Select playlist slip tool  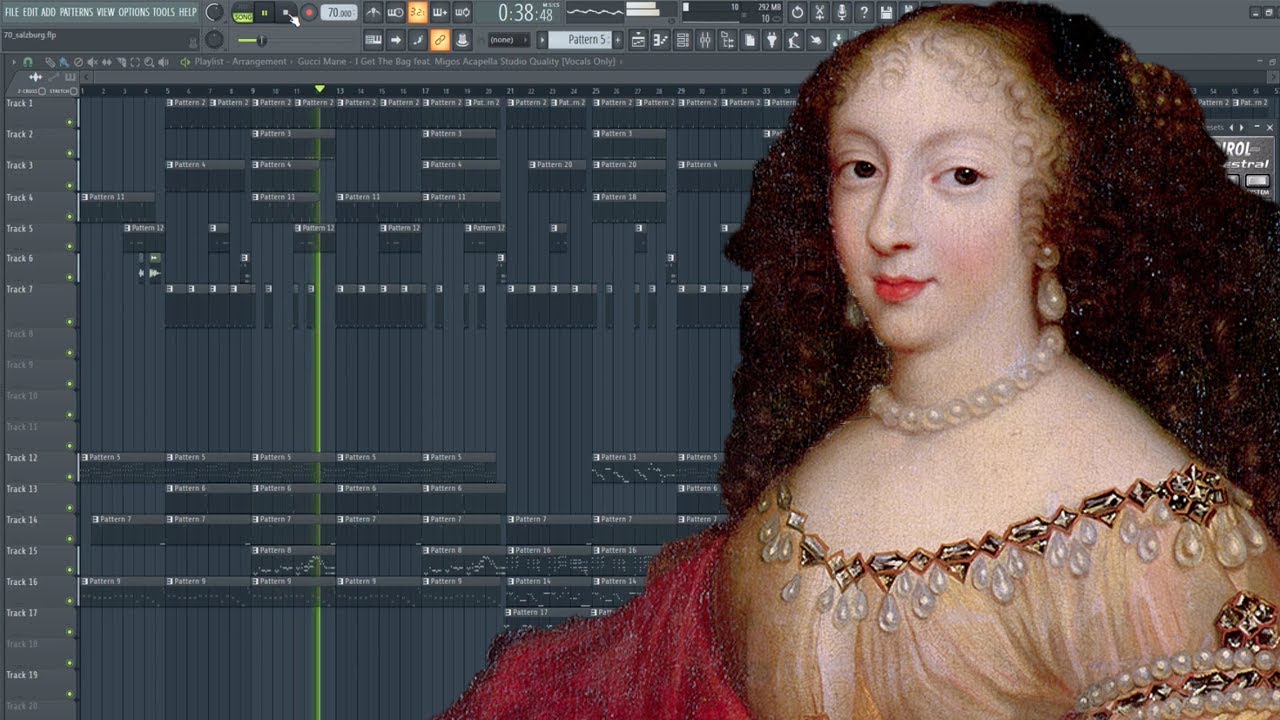106,62
